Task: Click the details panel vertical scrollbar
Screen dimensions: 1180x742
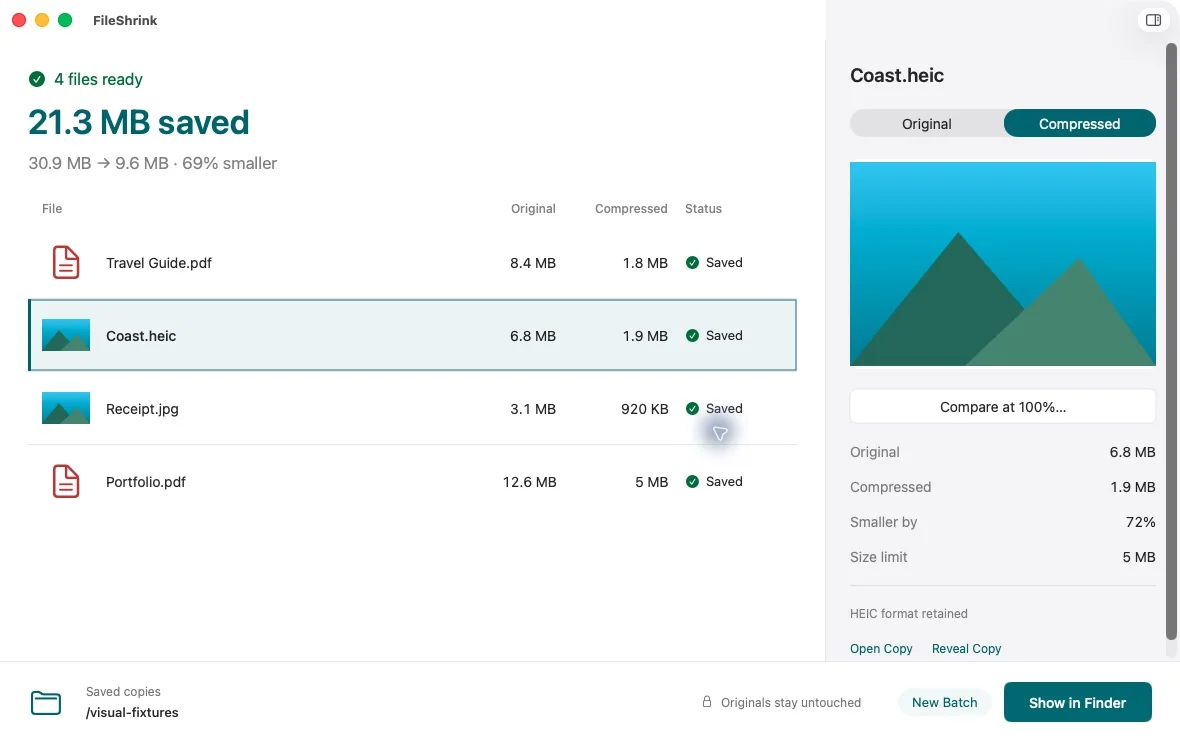Action: point(1171,340)
